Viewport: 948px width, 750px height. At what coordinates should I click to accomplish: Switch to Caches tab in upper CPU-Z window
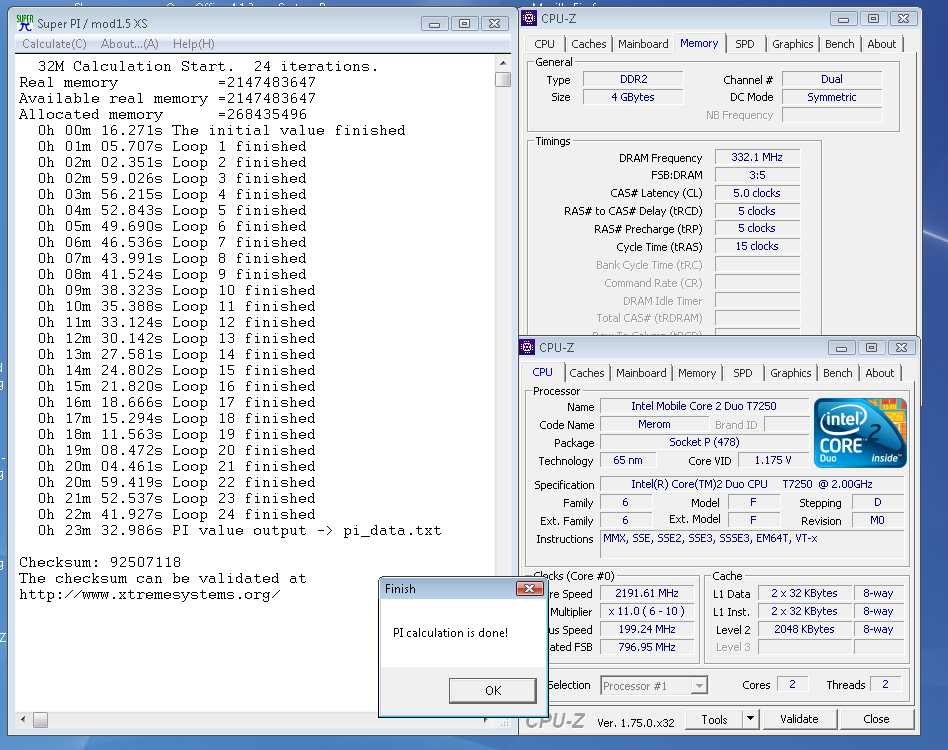tap(588, 44)
